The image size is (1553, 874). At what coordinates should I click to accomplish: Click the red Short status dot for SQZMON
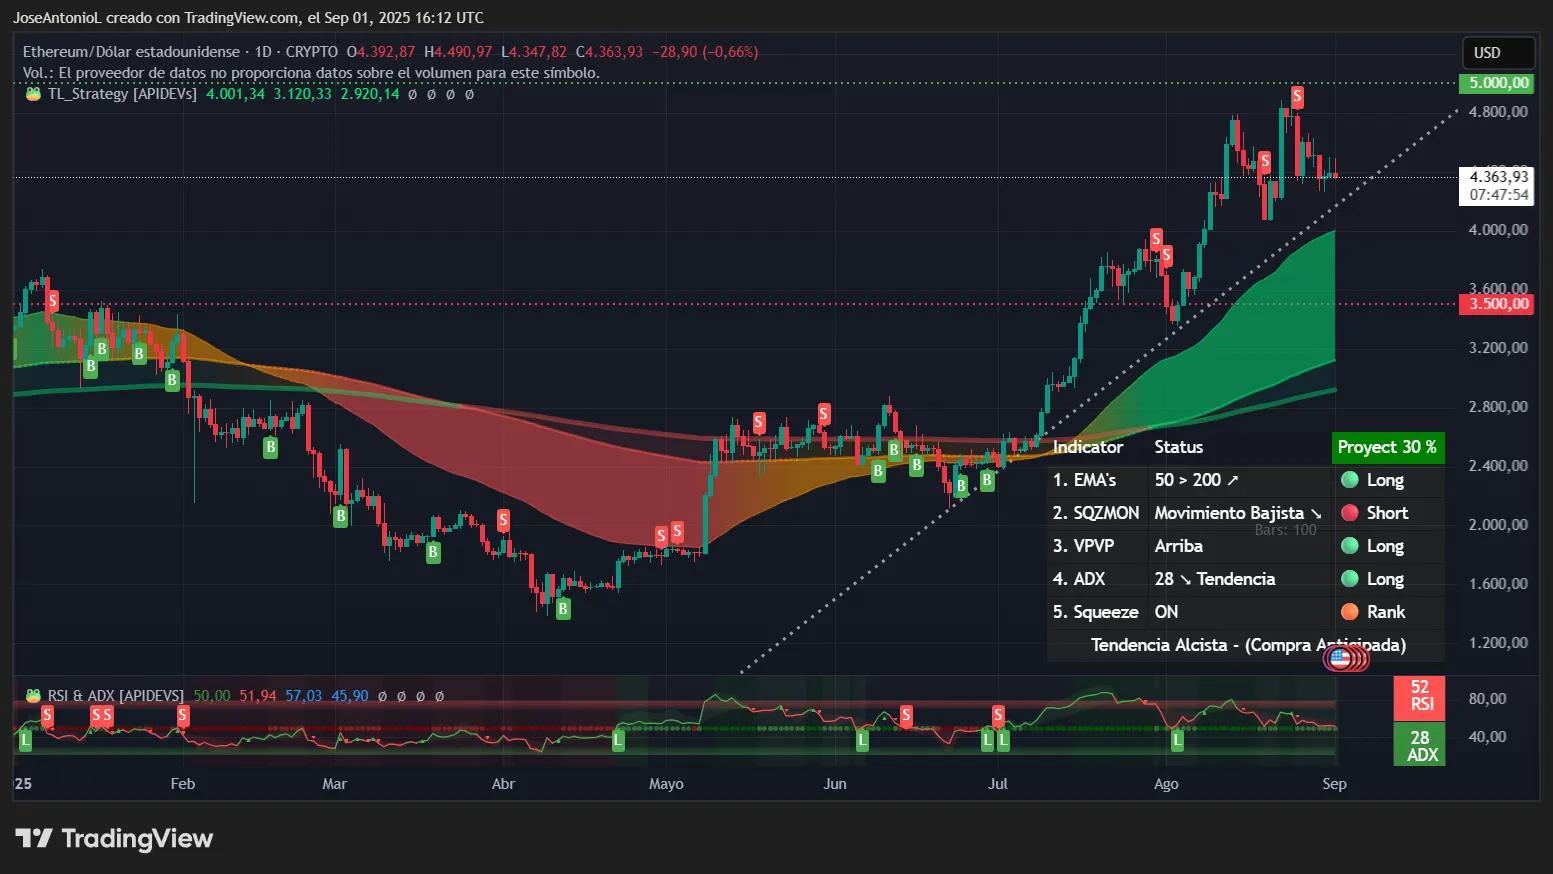coord(1349,513)
